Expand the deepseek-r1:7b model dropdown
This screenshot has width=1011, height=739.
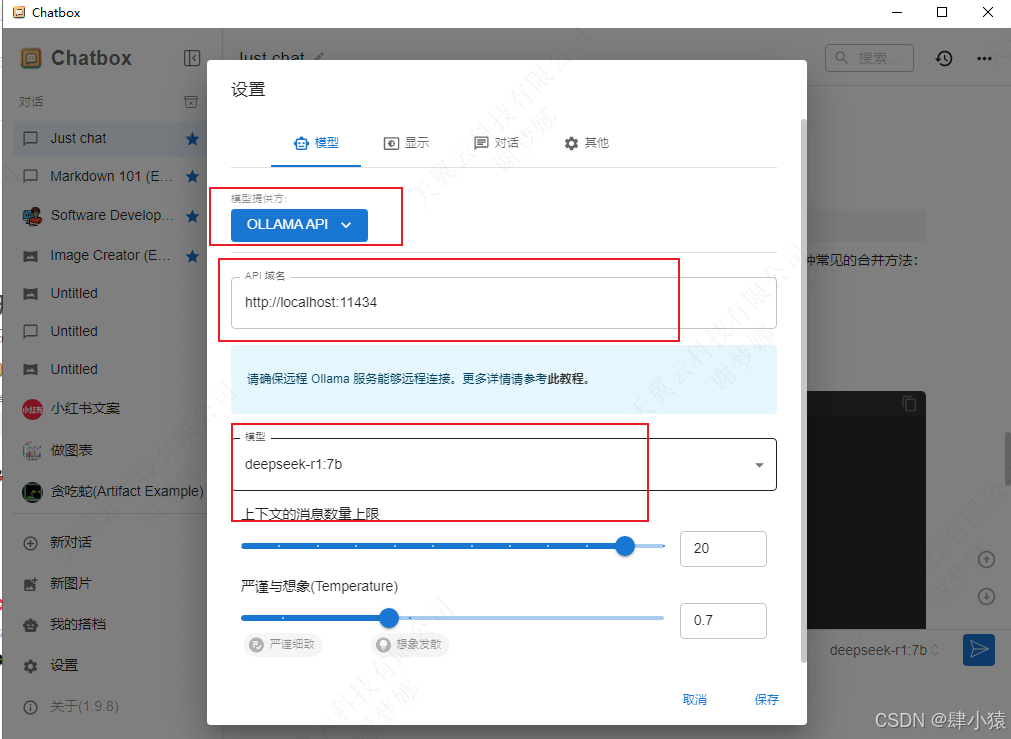tap(760, 465)
